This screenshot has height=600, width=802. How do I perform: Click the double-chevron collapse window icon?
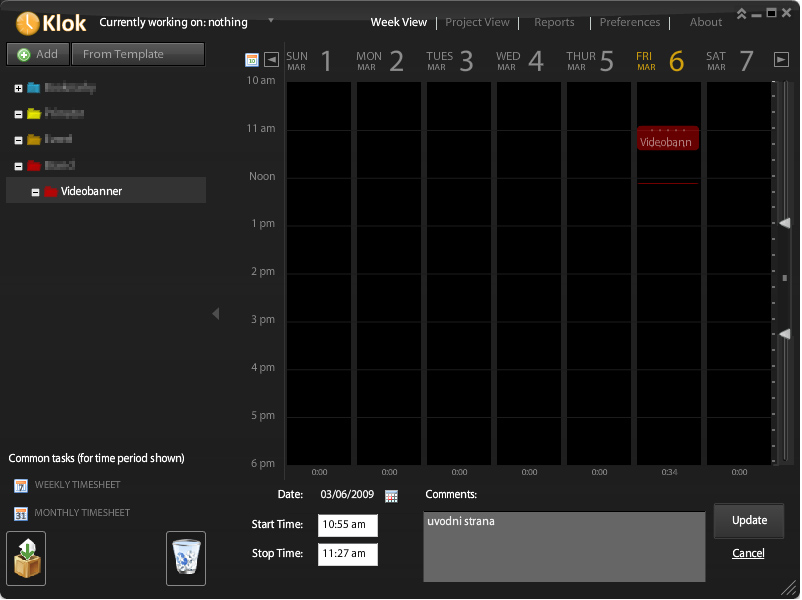[741, 14]
